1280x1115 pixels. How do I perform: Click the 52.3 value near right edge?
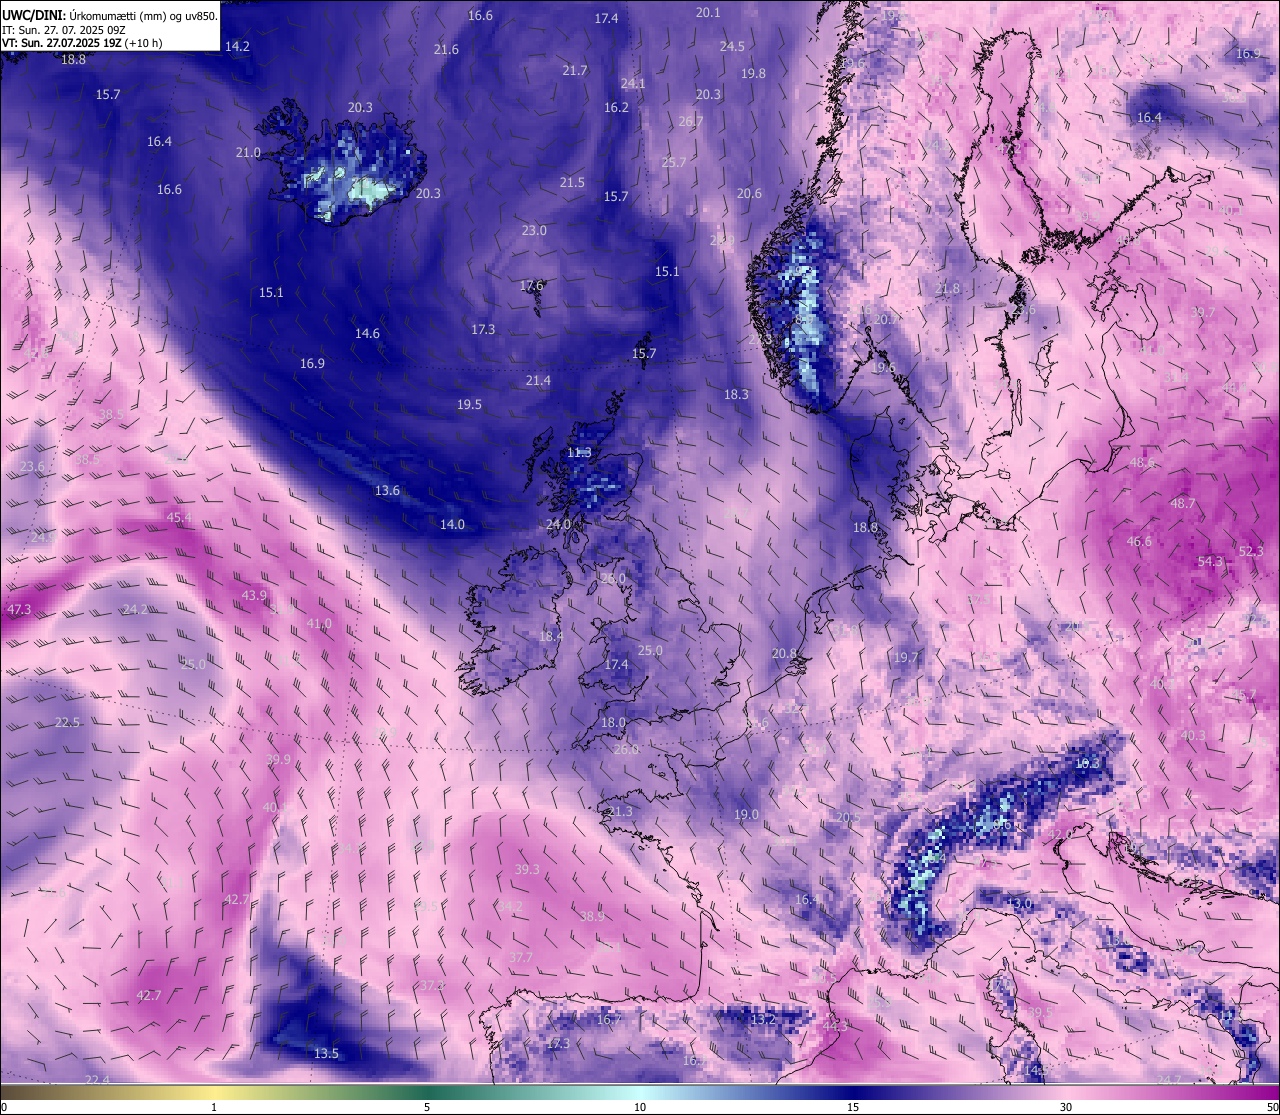click(x=1251, y=551)
